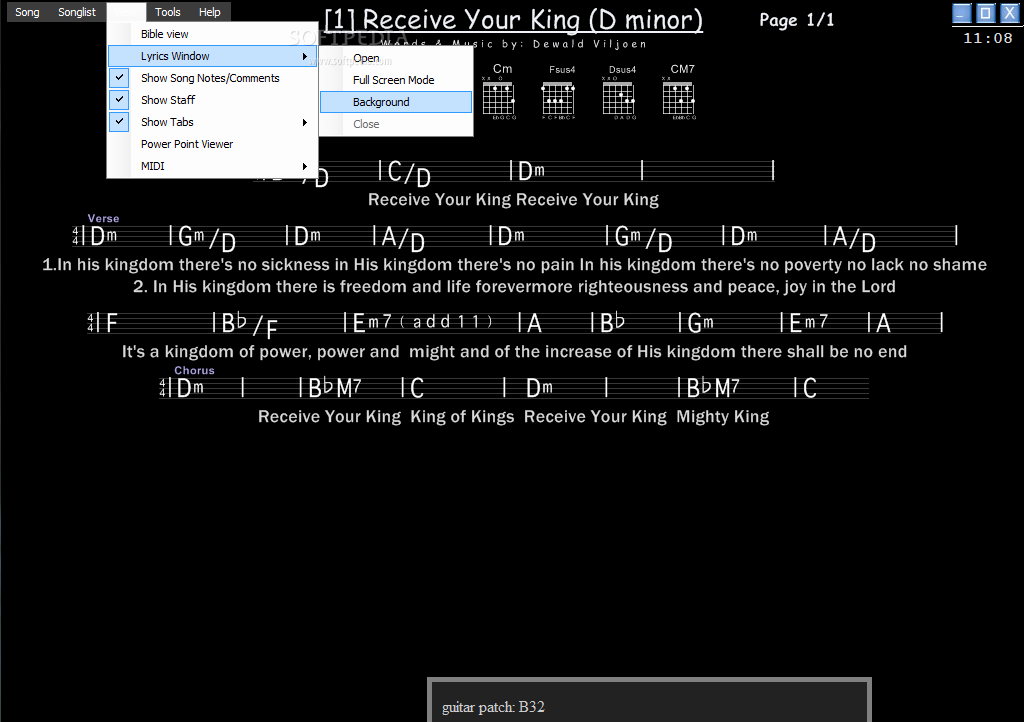Click 'Words & Music by: Dewald Viljoen' credit
Image resolution: width=1024 pixels, height=722 pixels.
(513, 44)
